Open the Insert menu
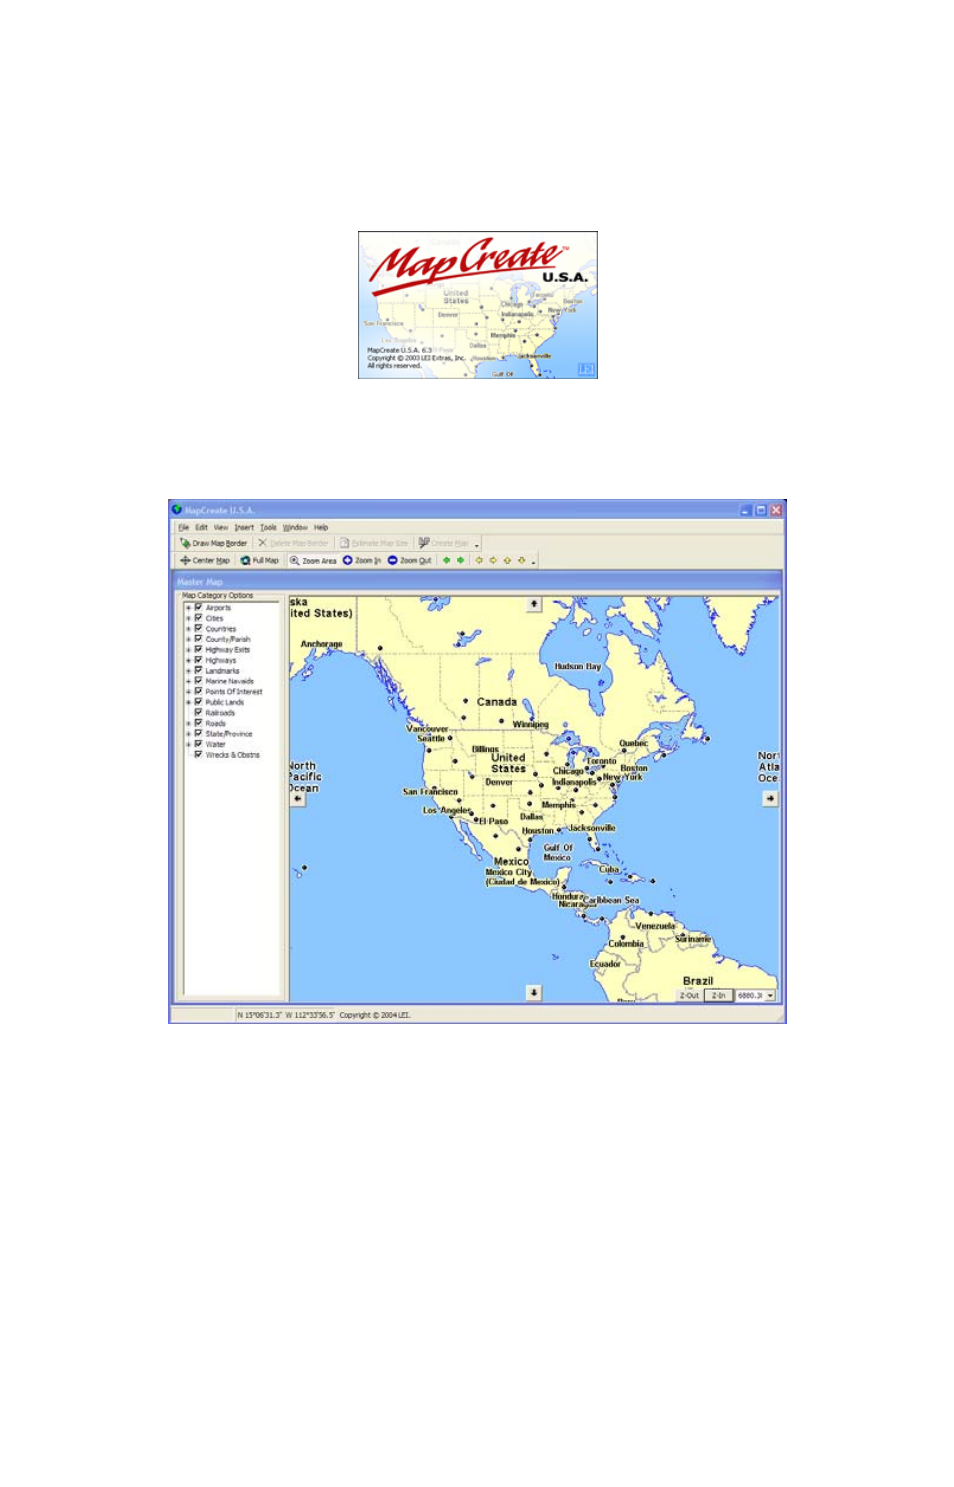Screen dimensions: 954x1487 coord(244,527)
